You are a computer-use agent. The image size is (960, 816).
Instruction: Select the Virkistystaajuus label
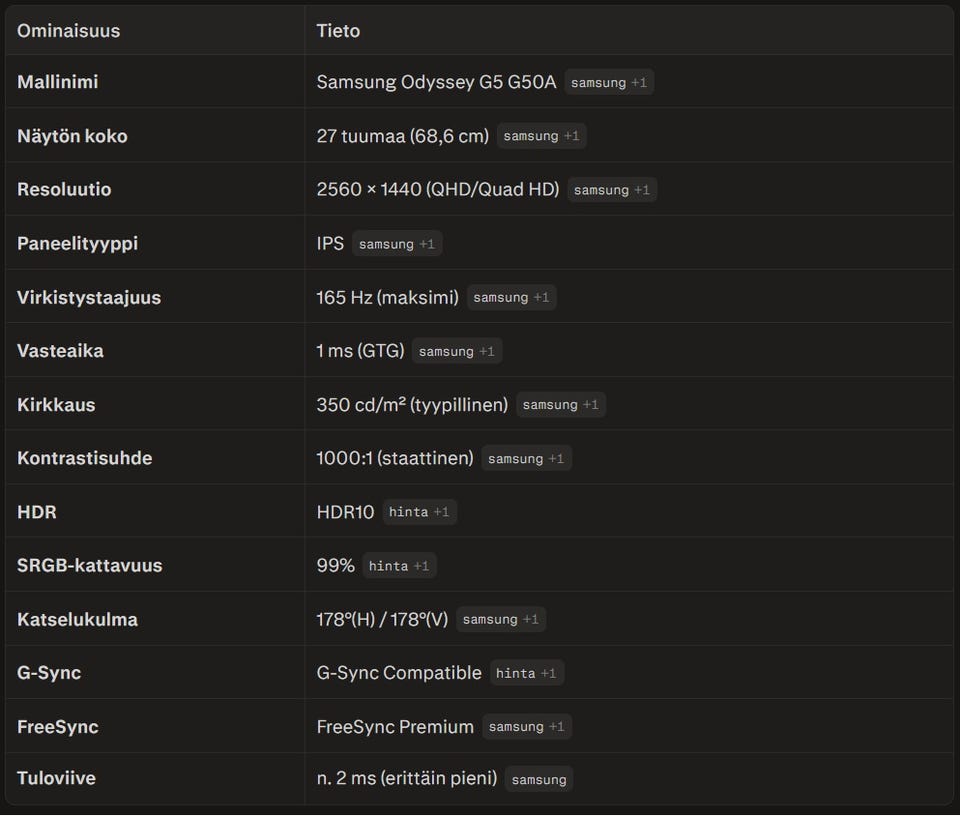[x=89, y=298]
